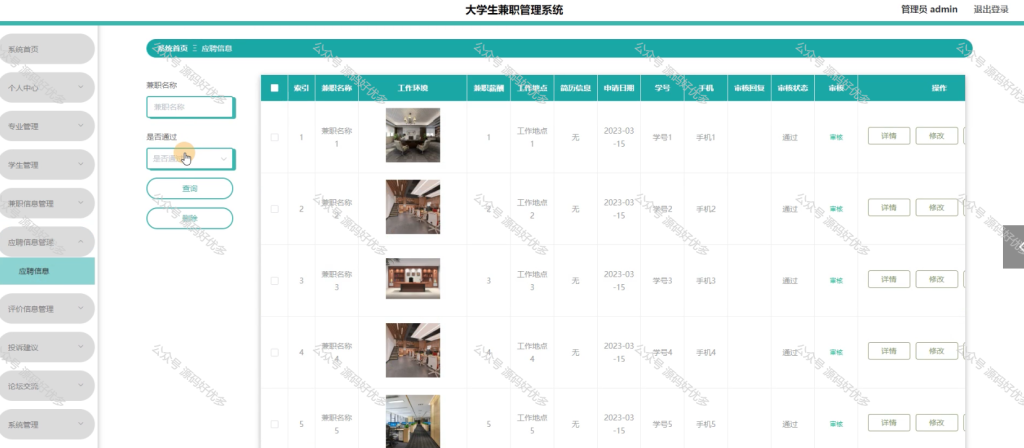Click the 审核状态 column header

coord(793,88)
